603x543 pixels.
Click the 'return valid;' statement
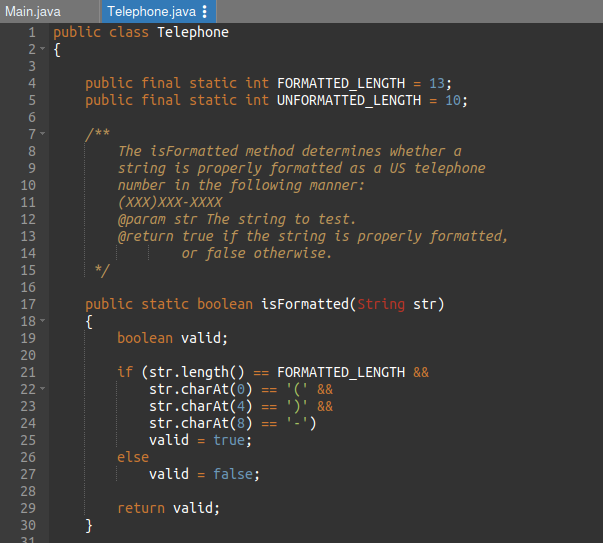[x=168, y=508]
